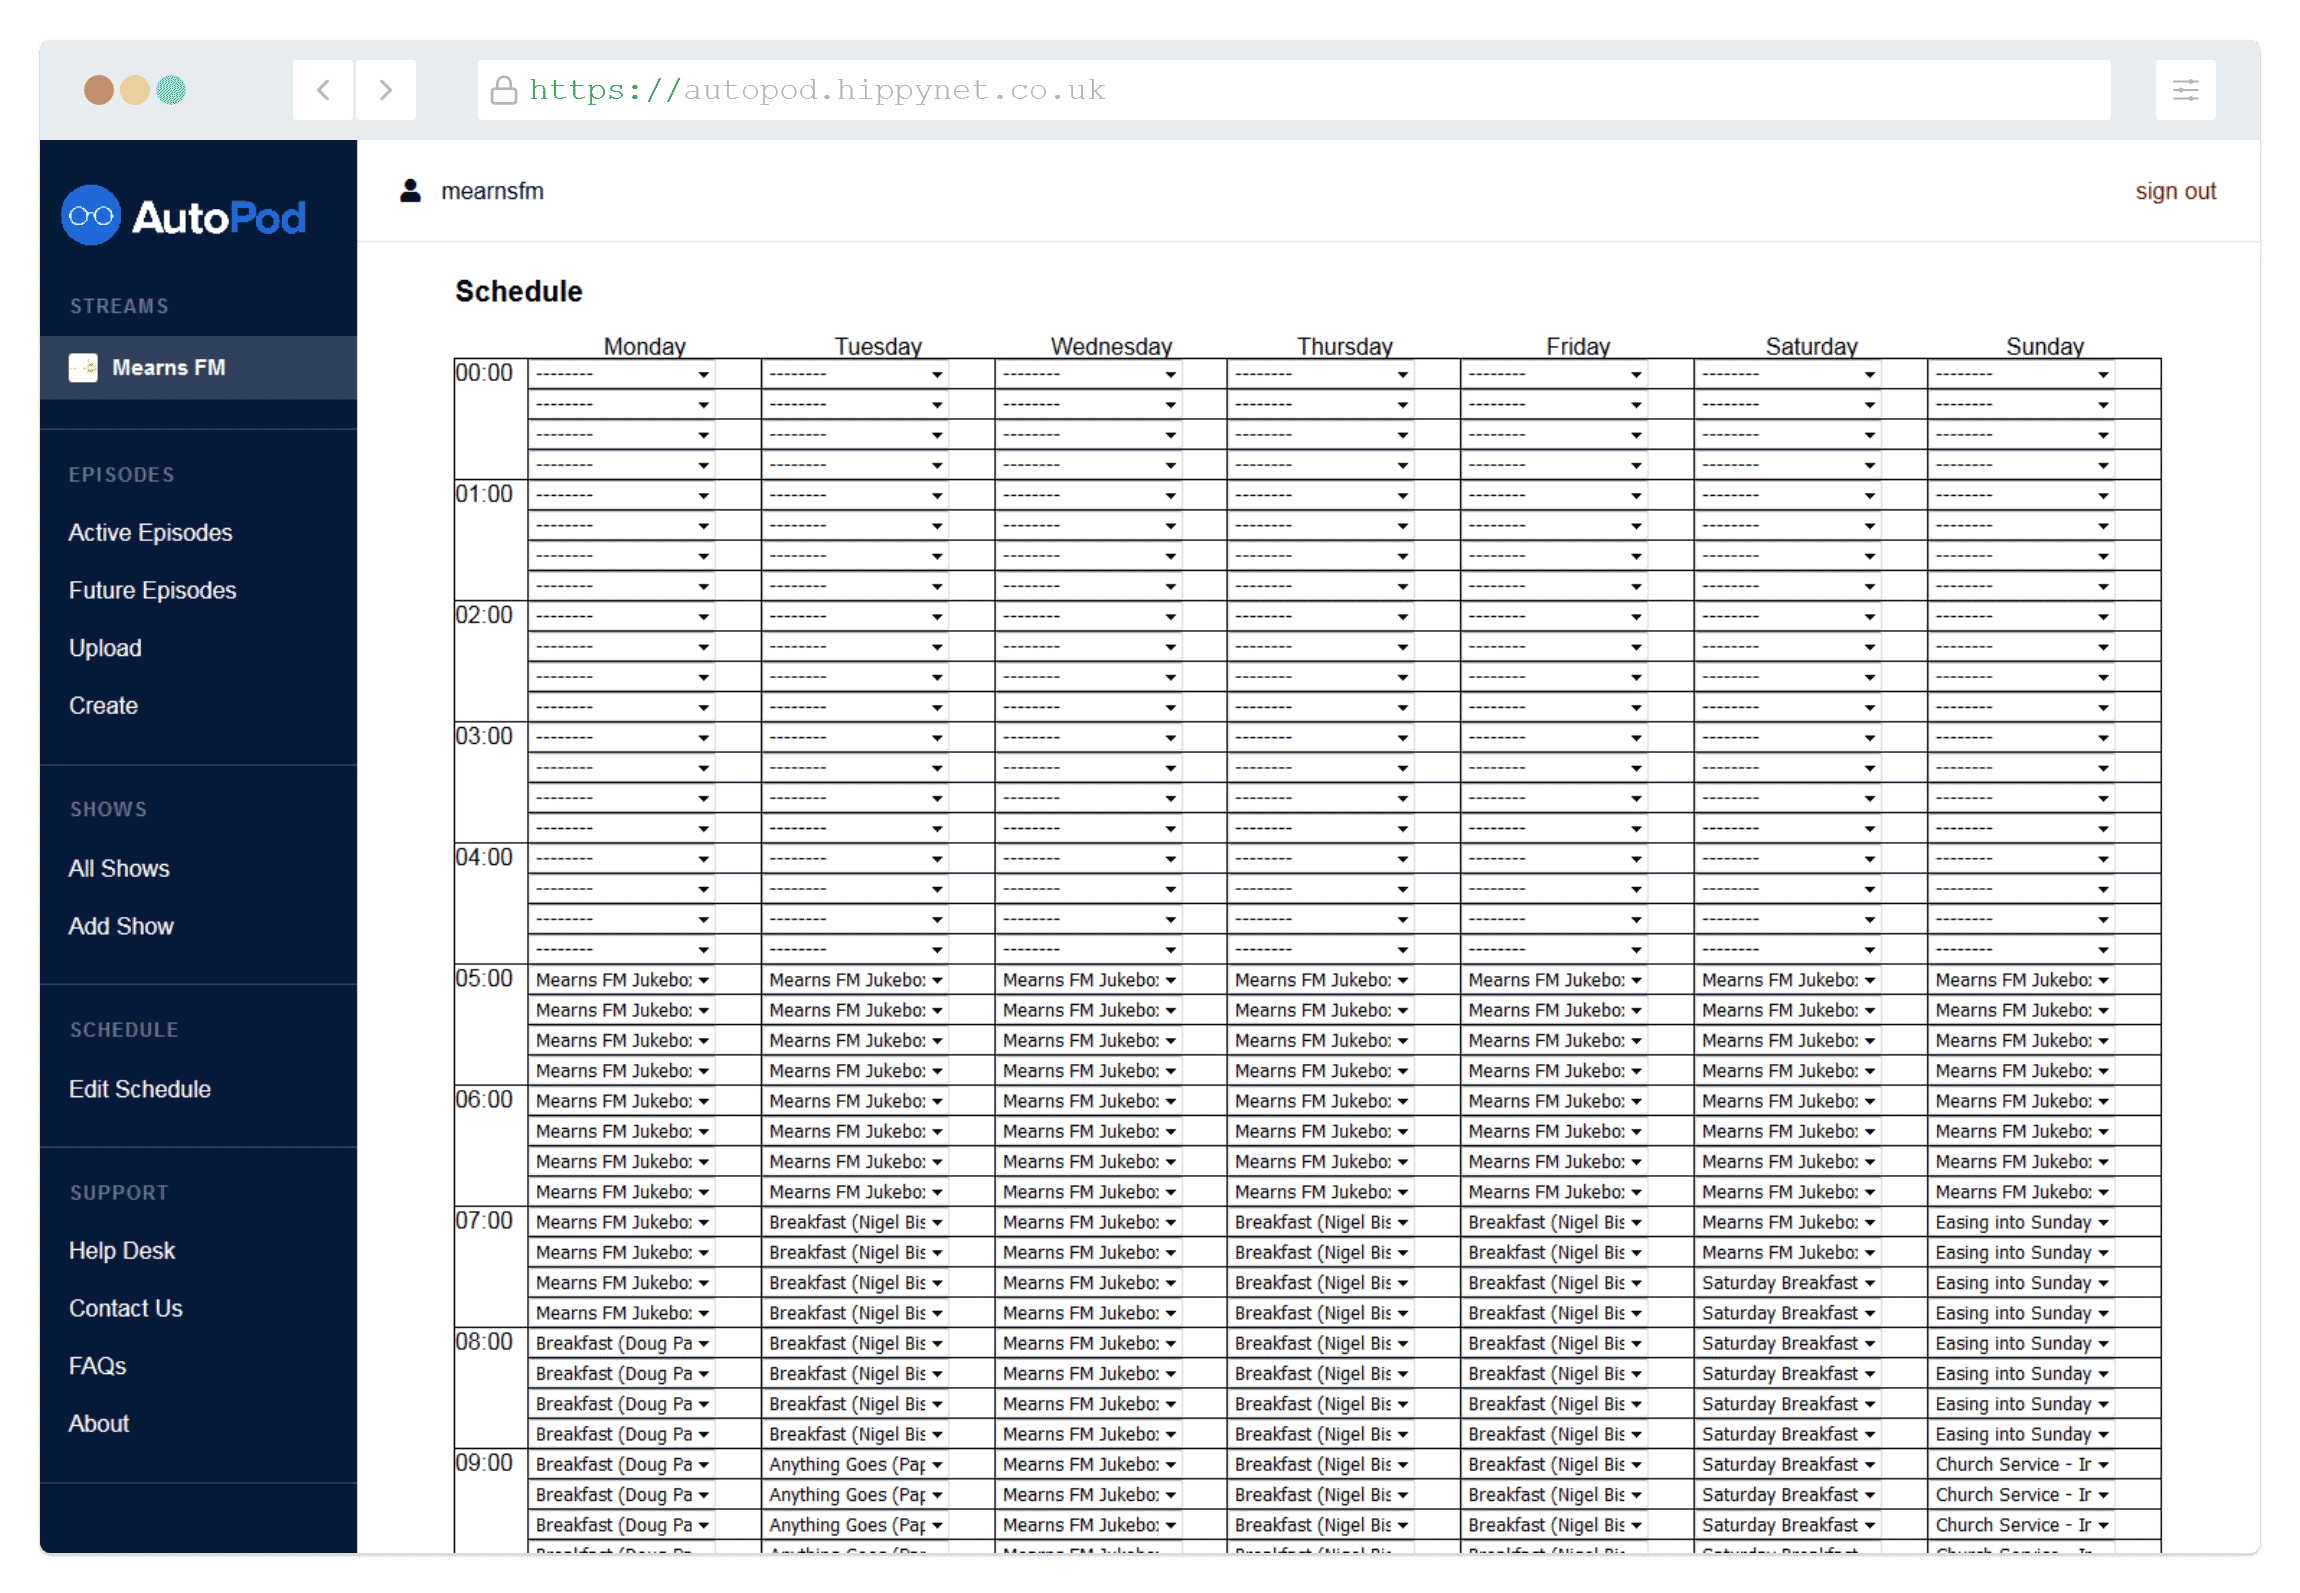Viewport: 2300px width, 1593px height.
Task: Open the browser settings sliders icon
Action: [2185, 90]
